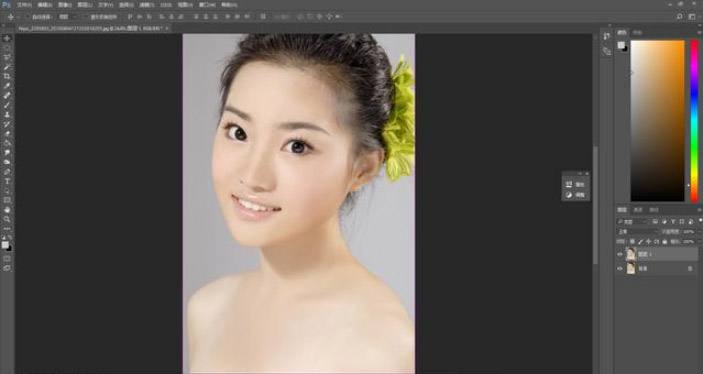The image size is (703, 374).
Task: Toggle adjustment layer filter icon
Action: coord(664,222)
